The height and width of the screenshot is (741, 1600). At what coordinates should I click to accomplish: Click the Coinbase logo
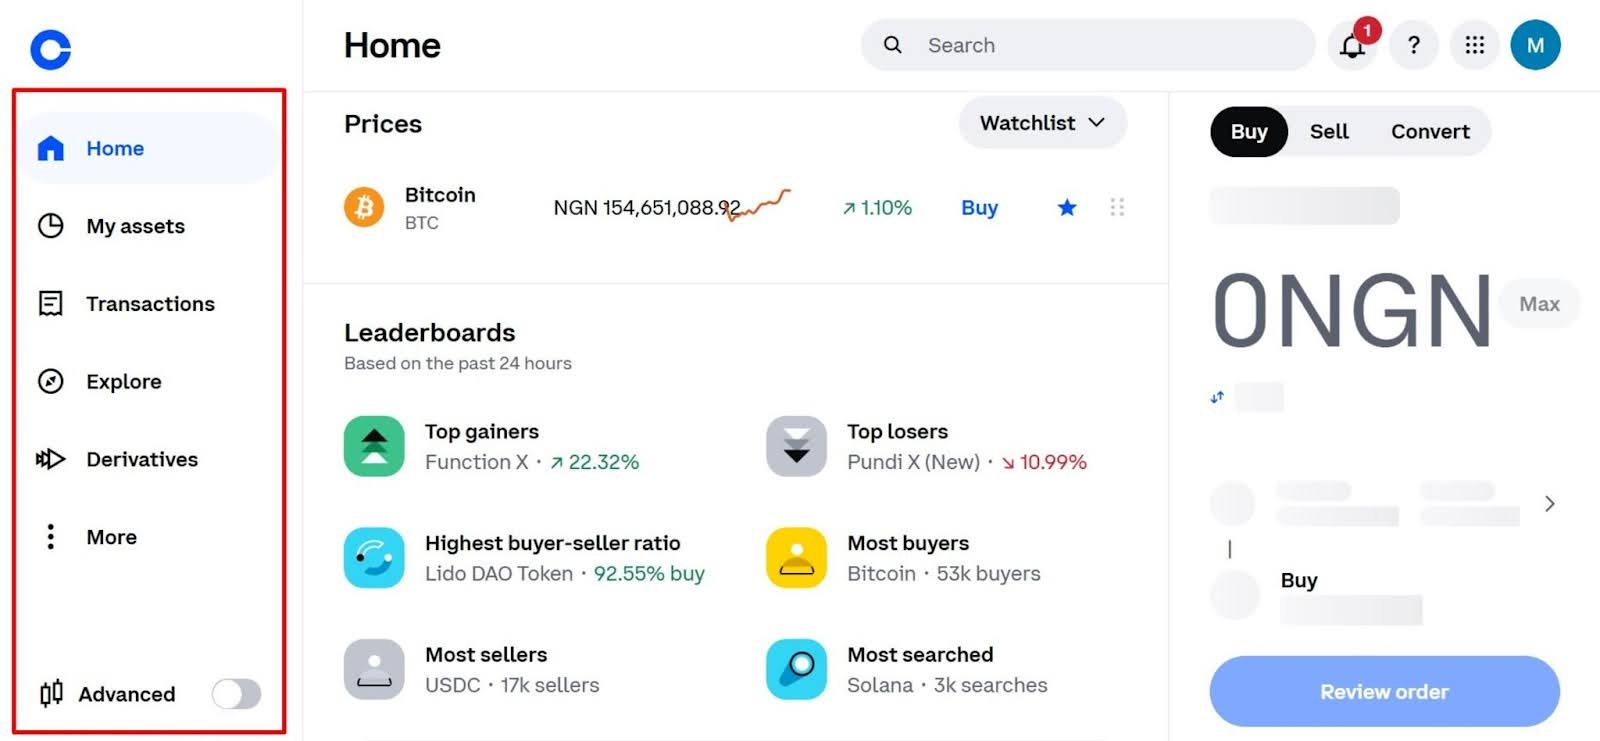pos(48,47)
